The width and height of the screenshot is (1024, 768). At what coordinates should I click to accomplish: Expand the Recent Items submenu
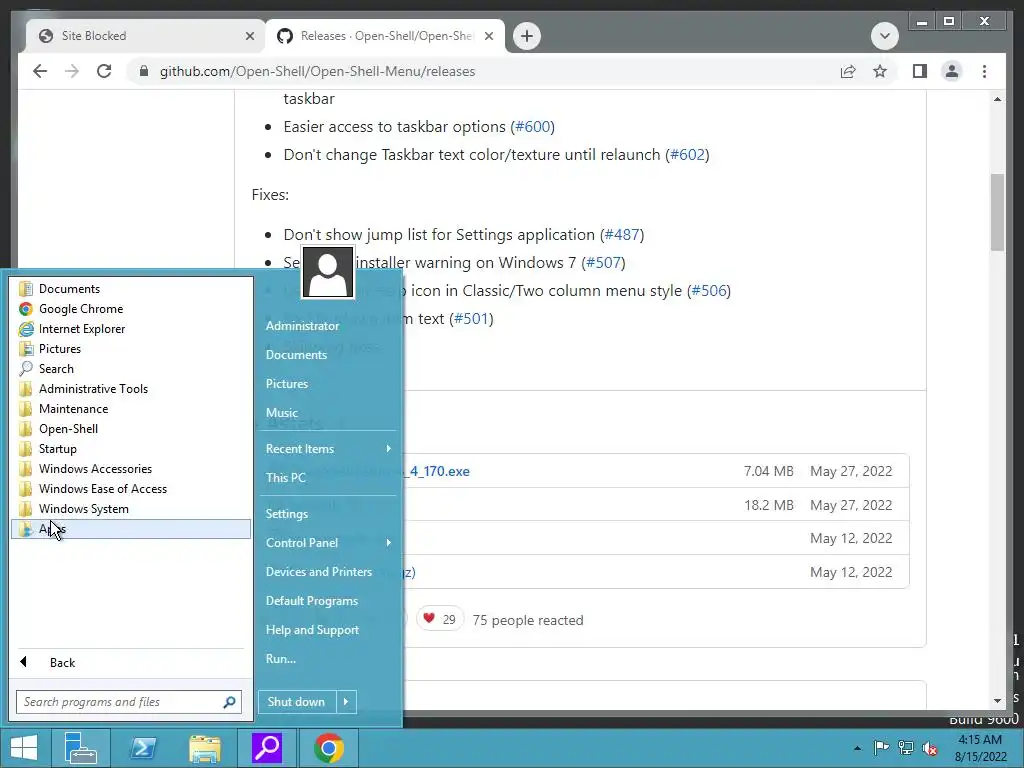328,449
